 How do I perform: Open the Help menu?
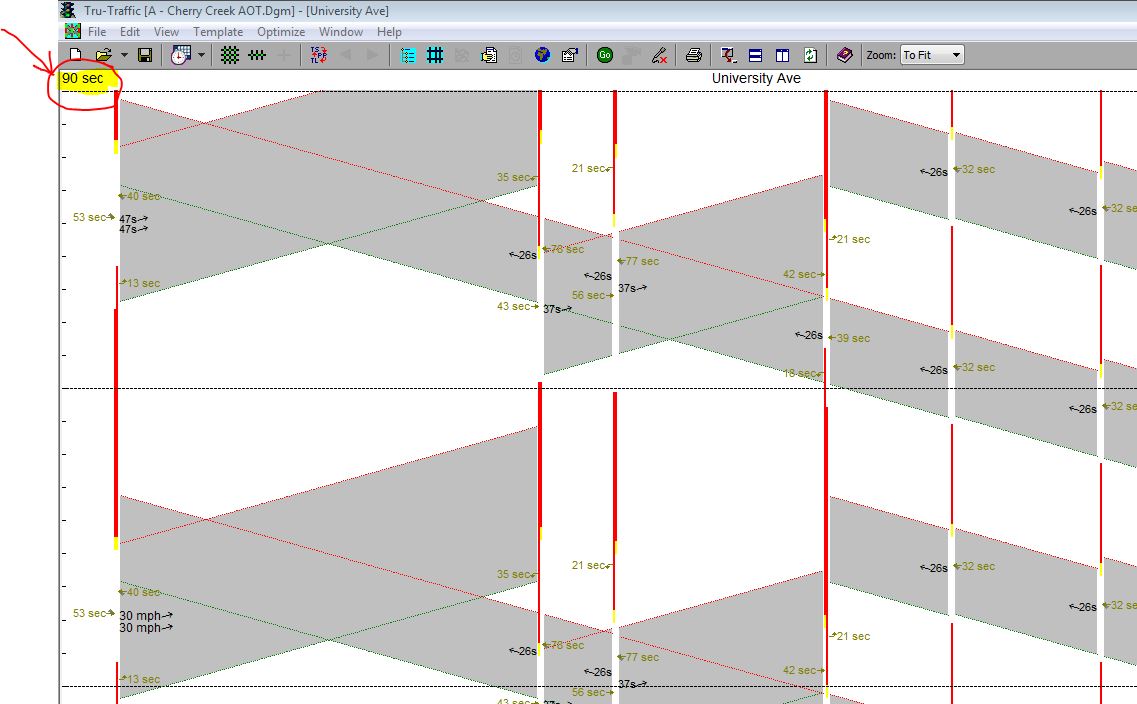click(389, 32)
